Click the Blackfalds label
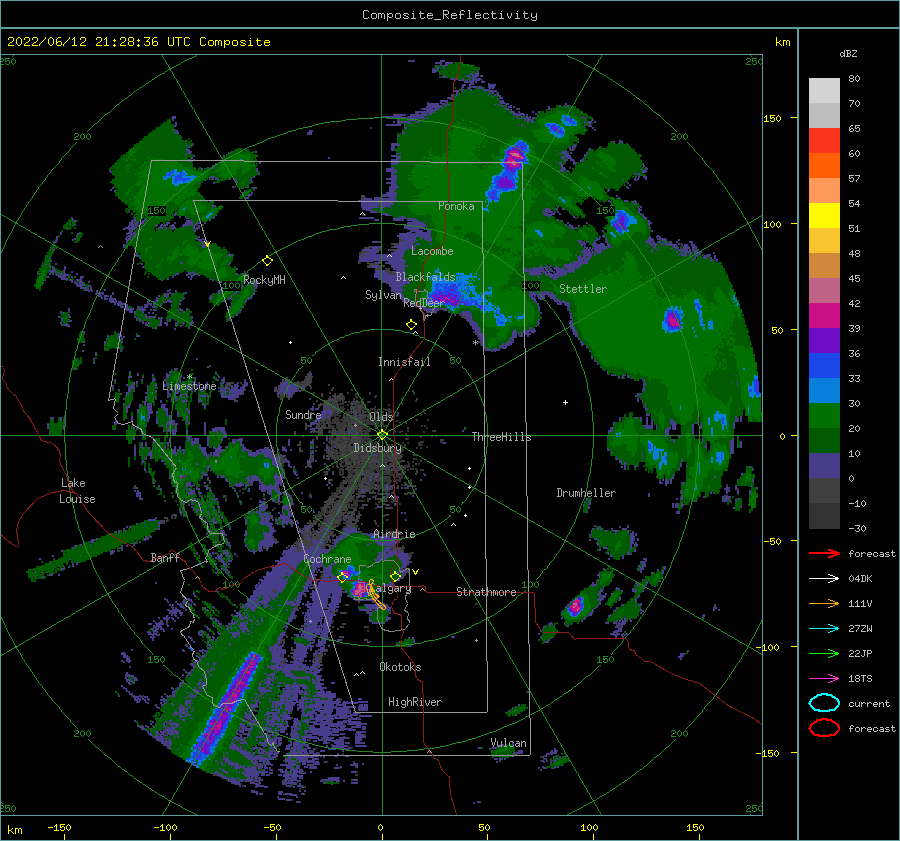 [x=425, y=277]
